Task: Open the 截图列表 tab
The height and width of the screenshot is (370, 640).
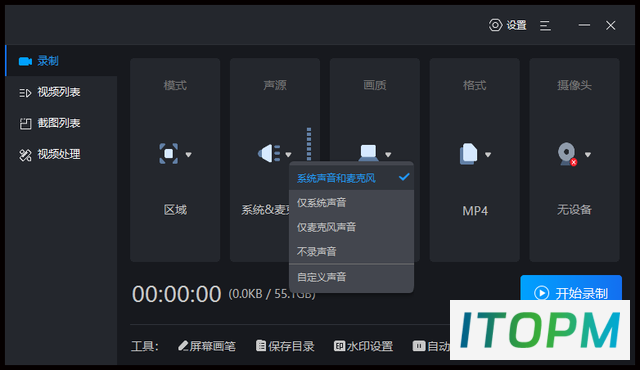Action: tap(61, 123)
